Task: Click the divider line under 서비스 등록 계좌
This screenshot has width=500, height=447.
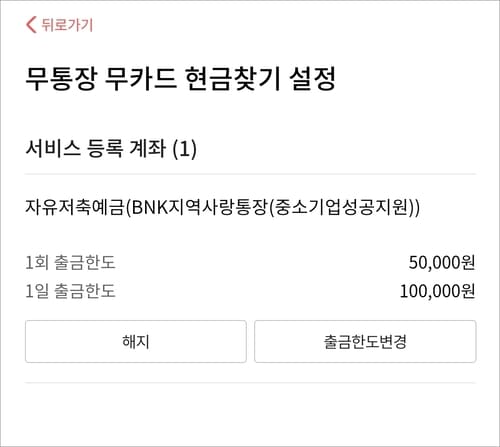Action: pyautogui.click(x=250, y=174)
